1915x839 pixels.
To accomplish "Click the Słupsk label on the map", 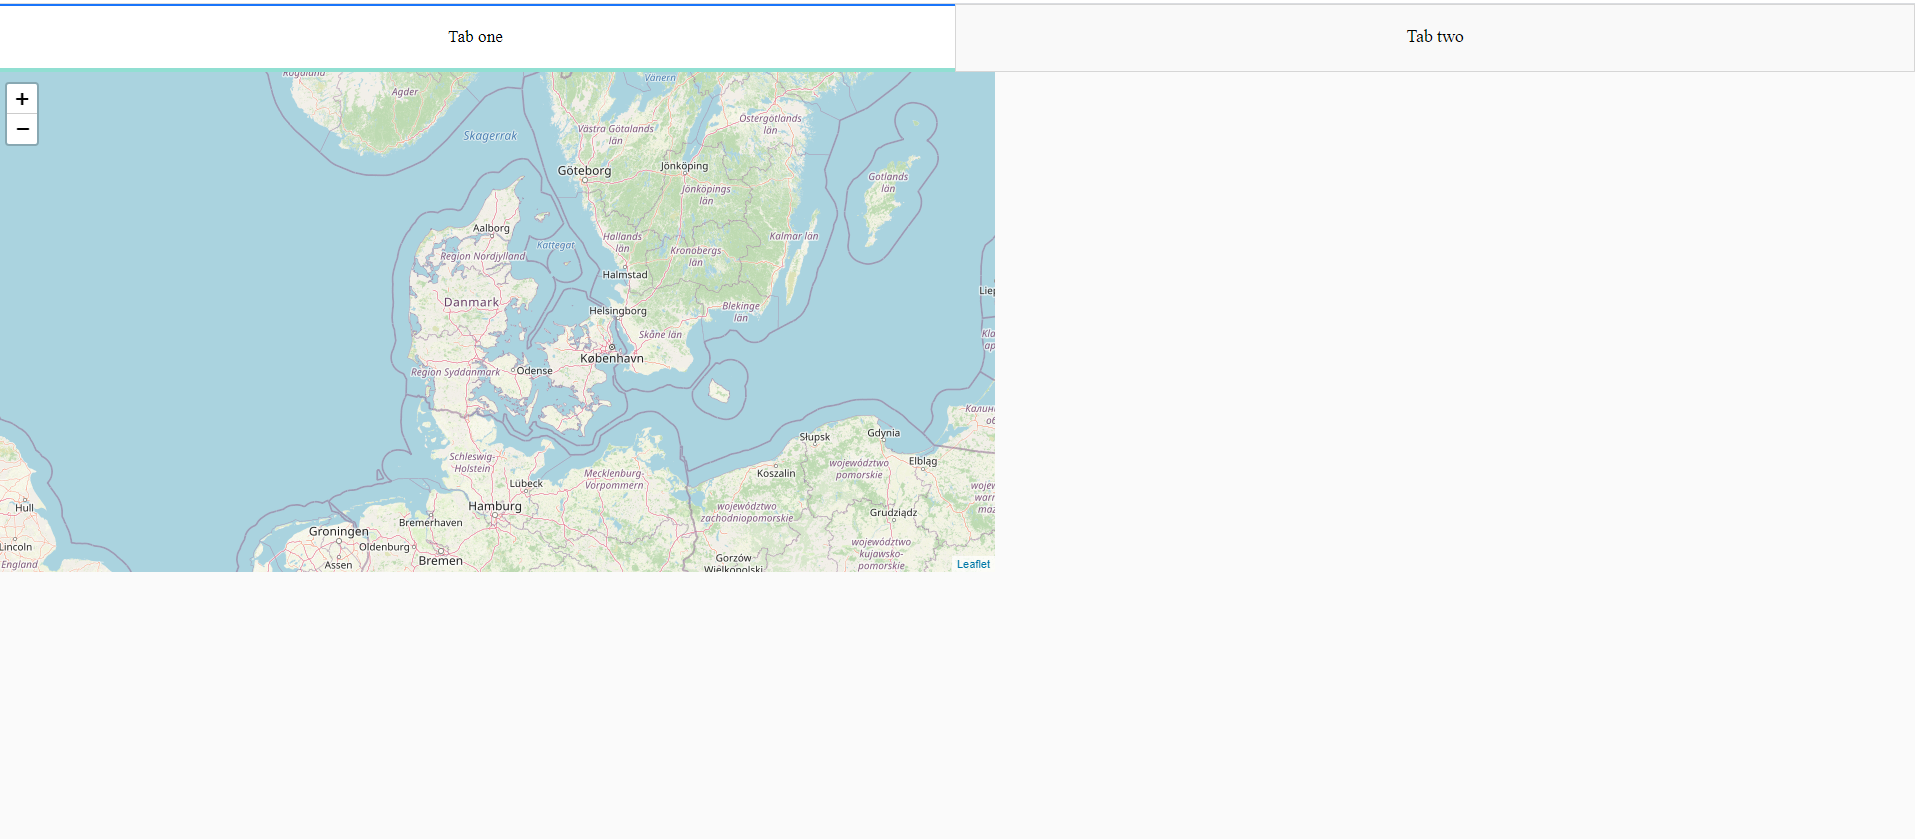I will (815, 437).
